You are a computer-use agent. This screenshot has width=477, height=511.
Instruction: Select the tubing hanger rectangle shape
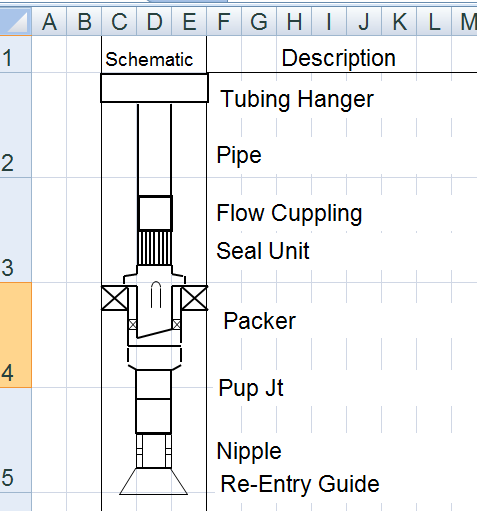pyautogui.click(x=155, y=88)
